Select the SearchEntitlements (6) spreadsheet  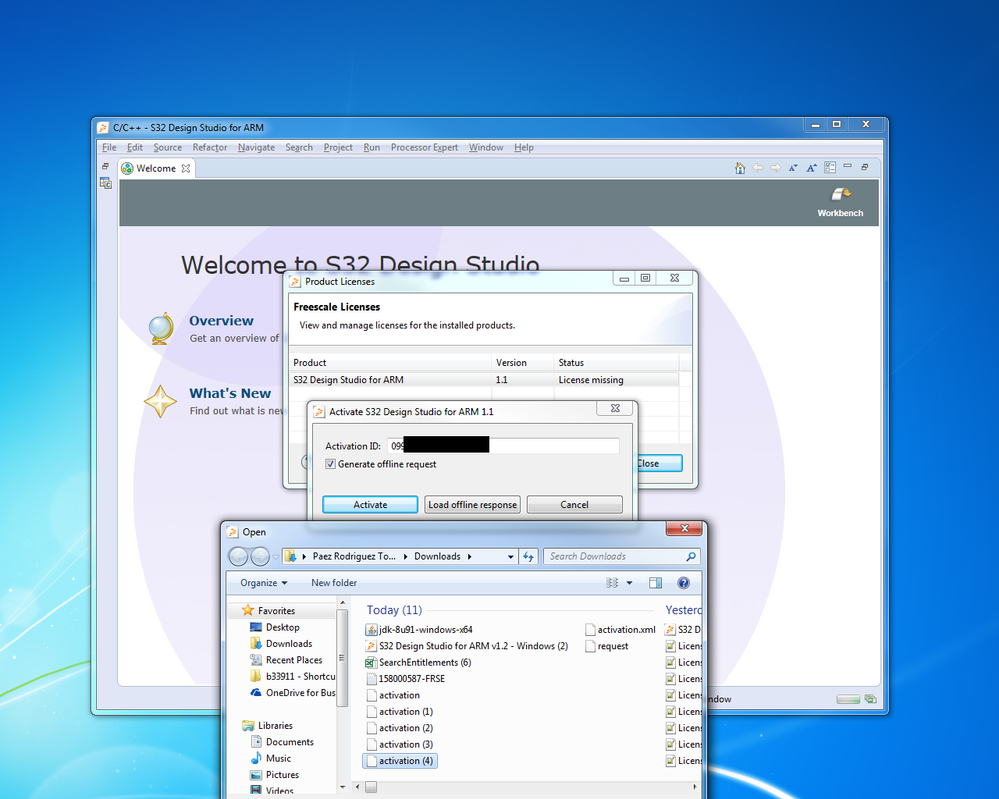(418, 663)
